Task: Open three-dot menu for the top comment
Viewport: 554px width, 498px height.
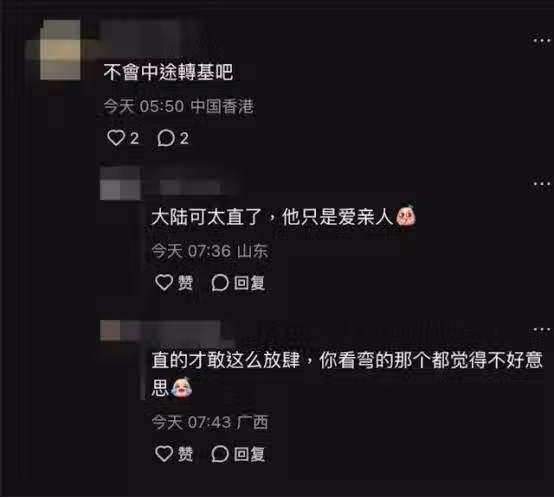Action: click(x=541, y=41)
